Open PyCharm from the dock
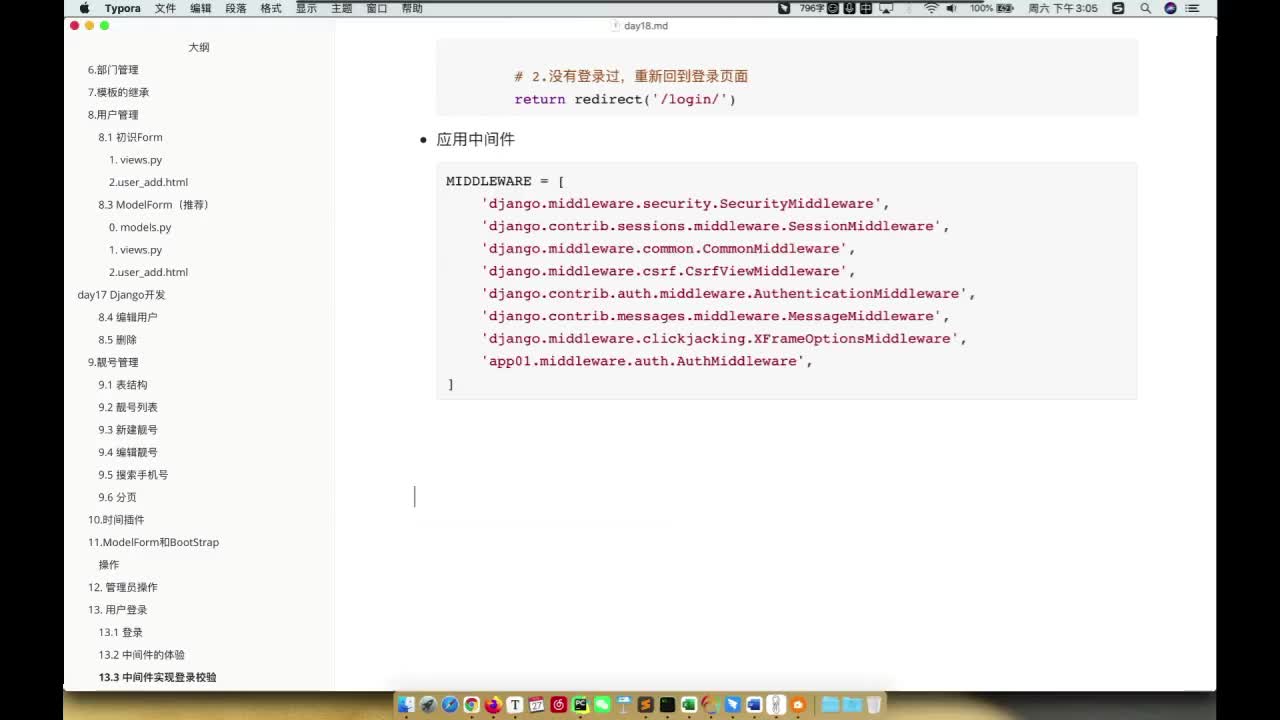Screen dimensions: 1280x720 point(580,705)
